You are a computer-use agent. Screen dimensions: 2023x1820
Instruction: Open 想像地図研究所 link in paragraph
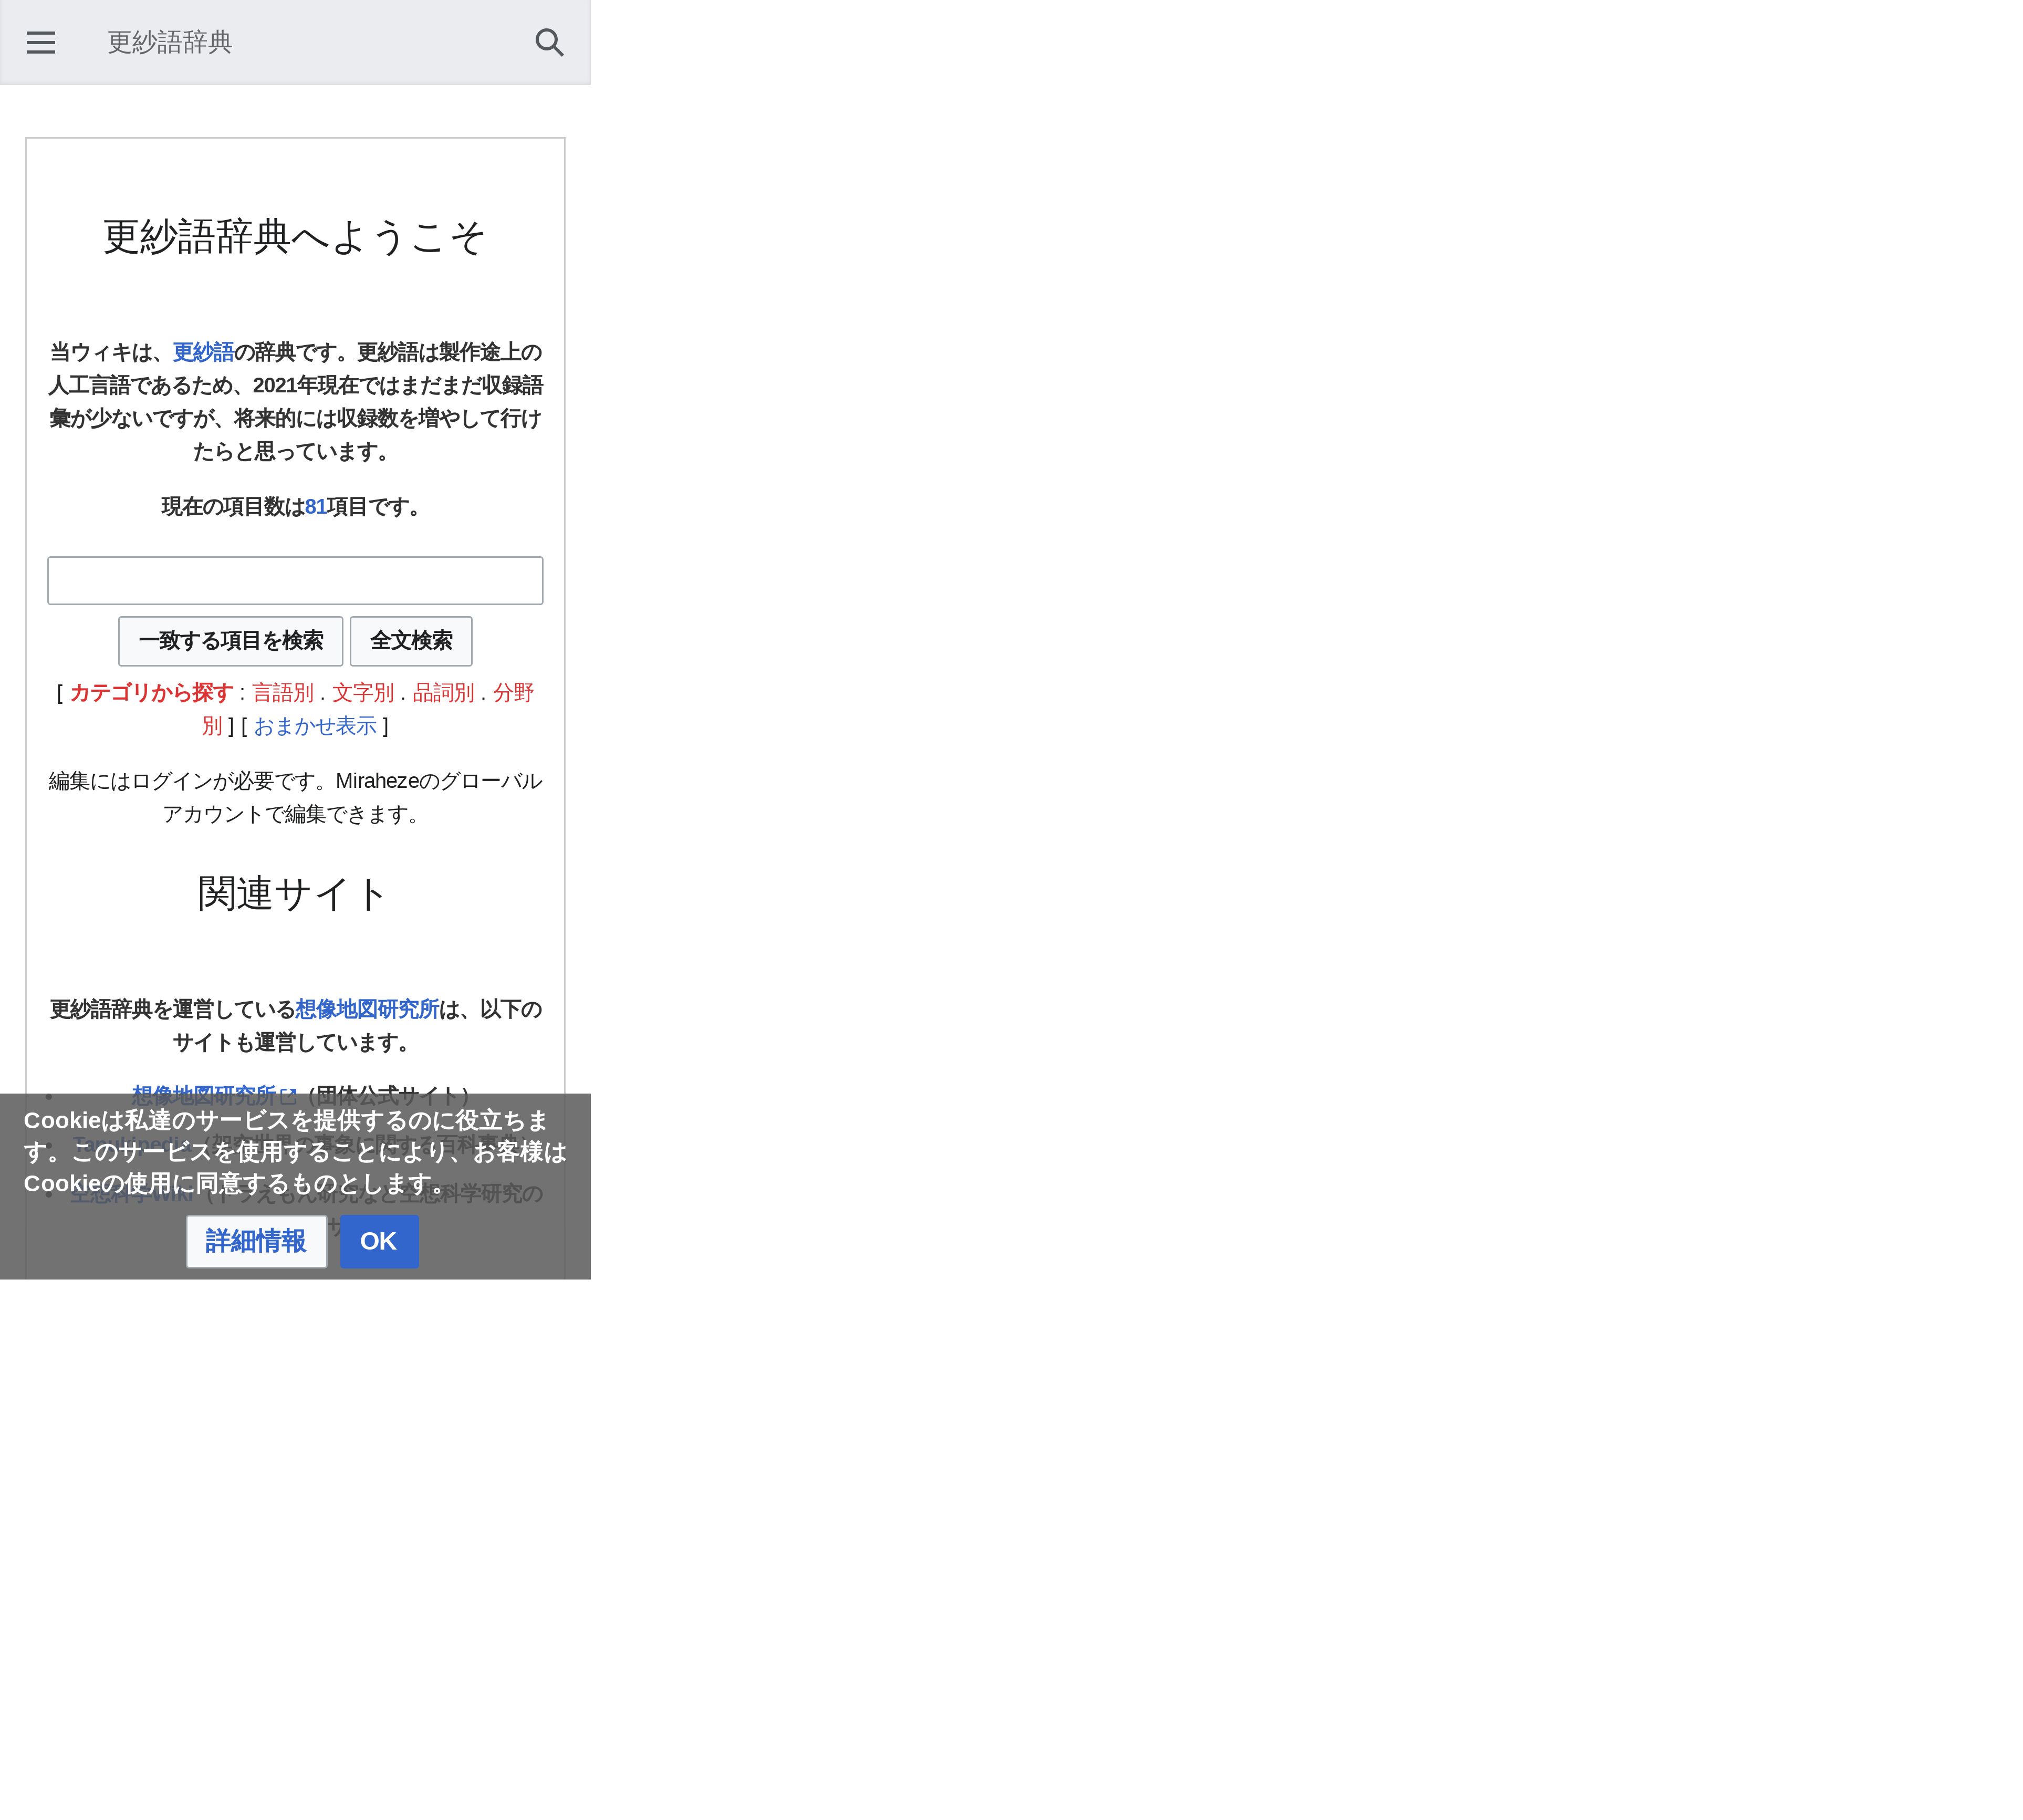coord(367,1009)
